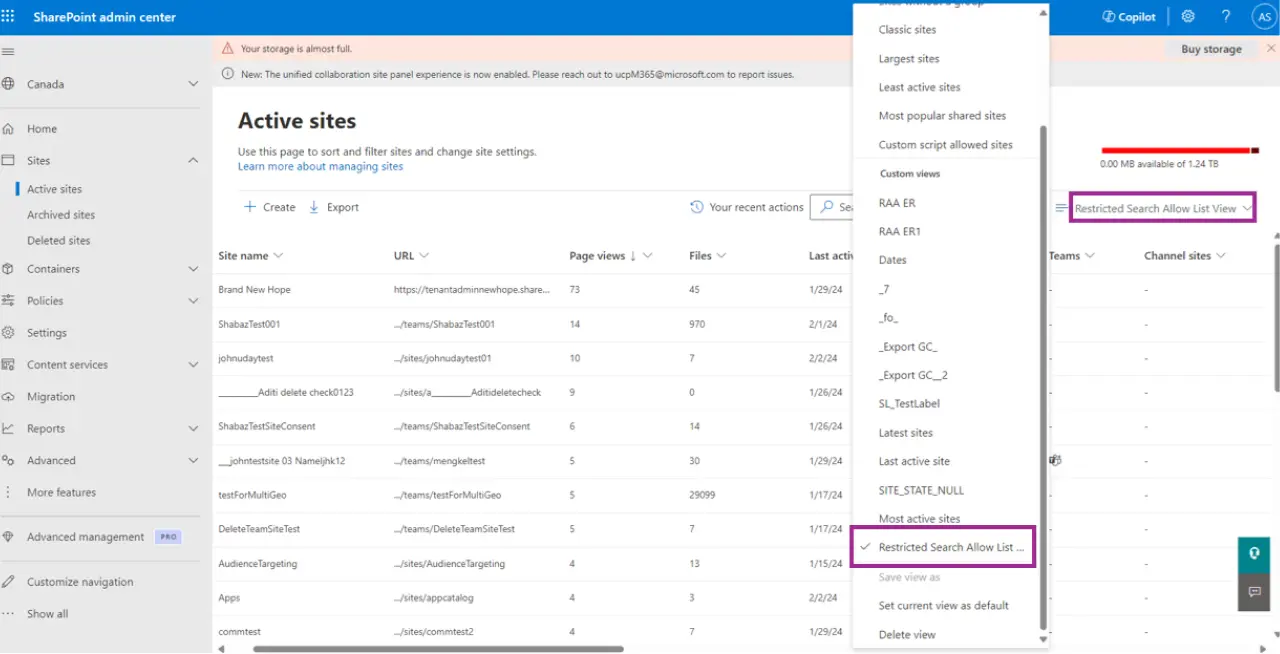Open URL column header dropdown
The image size is (1280, 654).
pos(411,256)
